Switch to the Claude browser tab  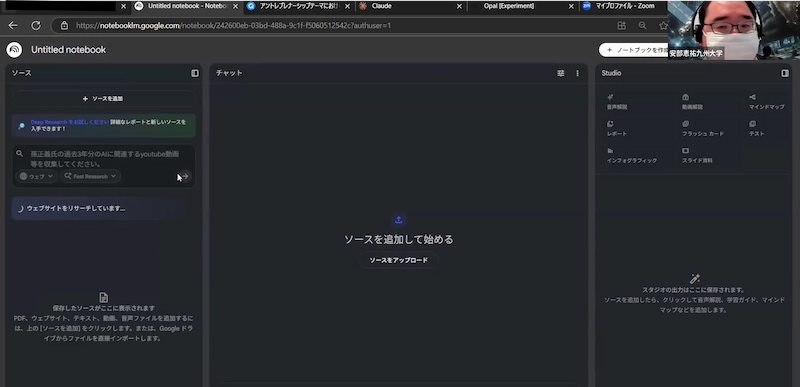pyautogui.click(x=411, y=6)
